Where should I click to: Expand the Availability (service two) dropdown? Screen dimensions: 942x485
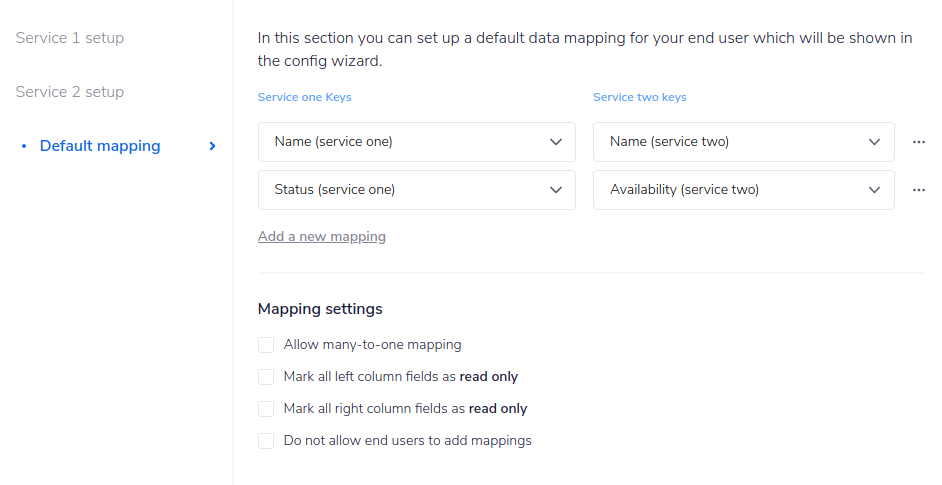point(742,190)
